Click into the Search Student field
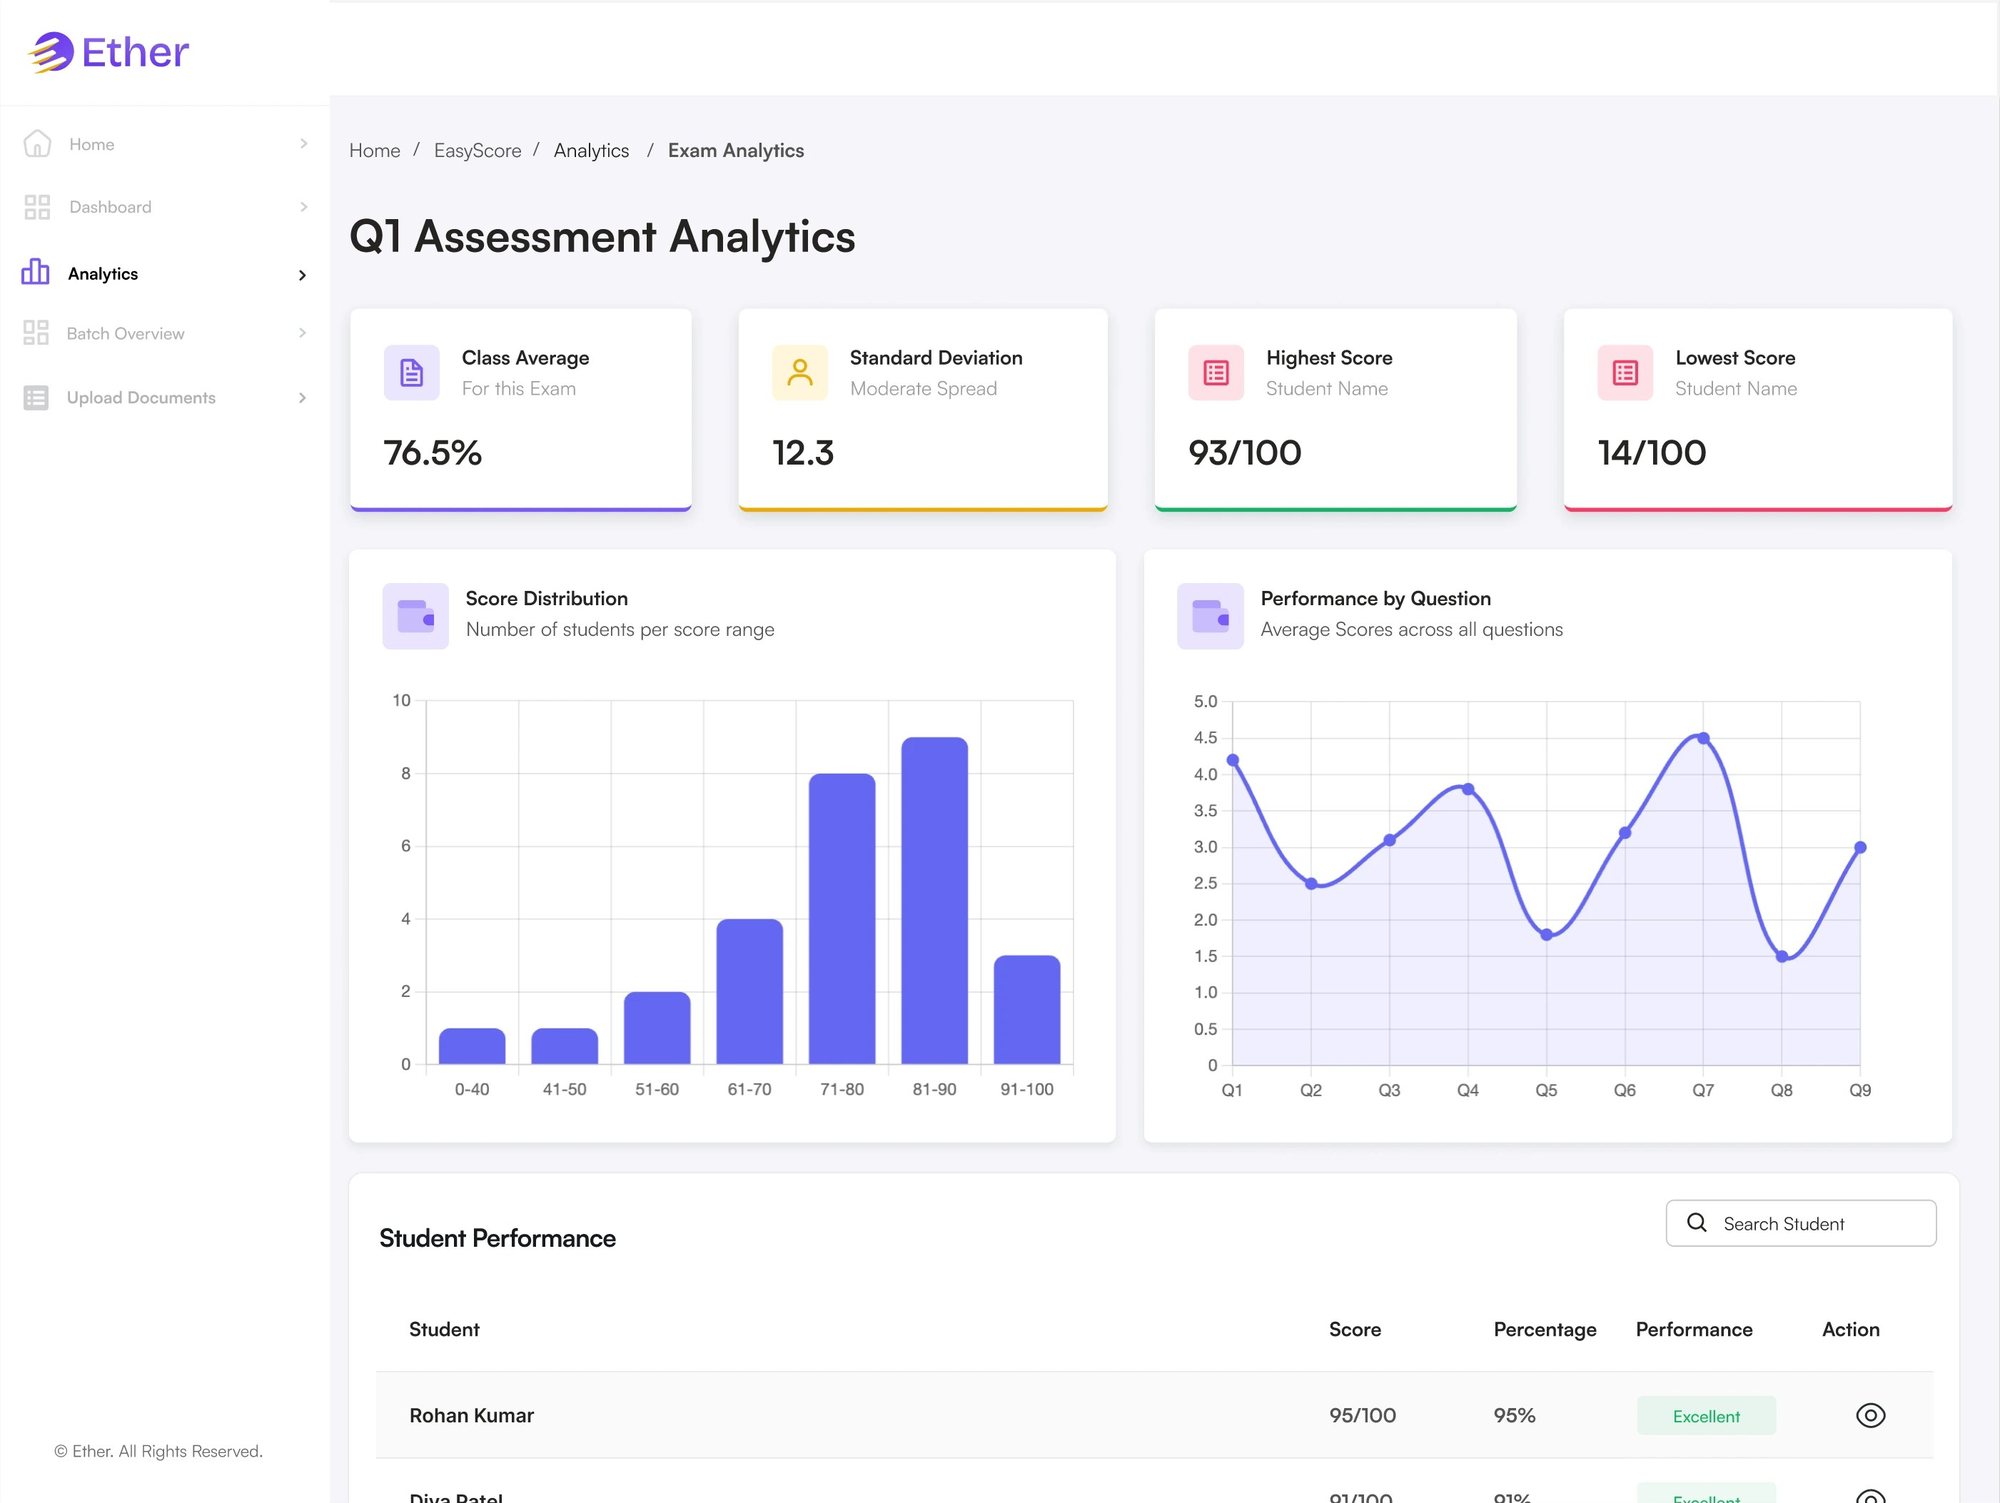 pos(1800,1223)
